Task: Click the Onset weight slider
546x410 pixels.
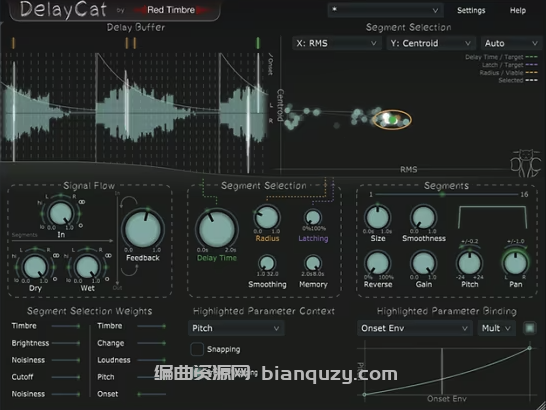Action: (151, 394)
